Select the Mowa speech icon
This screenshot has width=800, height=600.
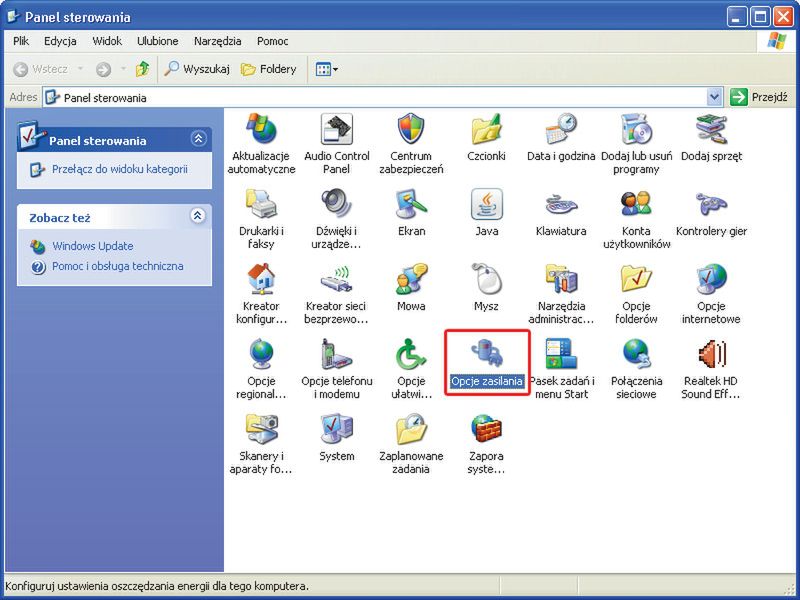pyautogui.click(x=411, y=279)
